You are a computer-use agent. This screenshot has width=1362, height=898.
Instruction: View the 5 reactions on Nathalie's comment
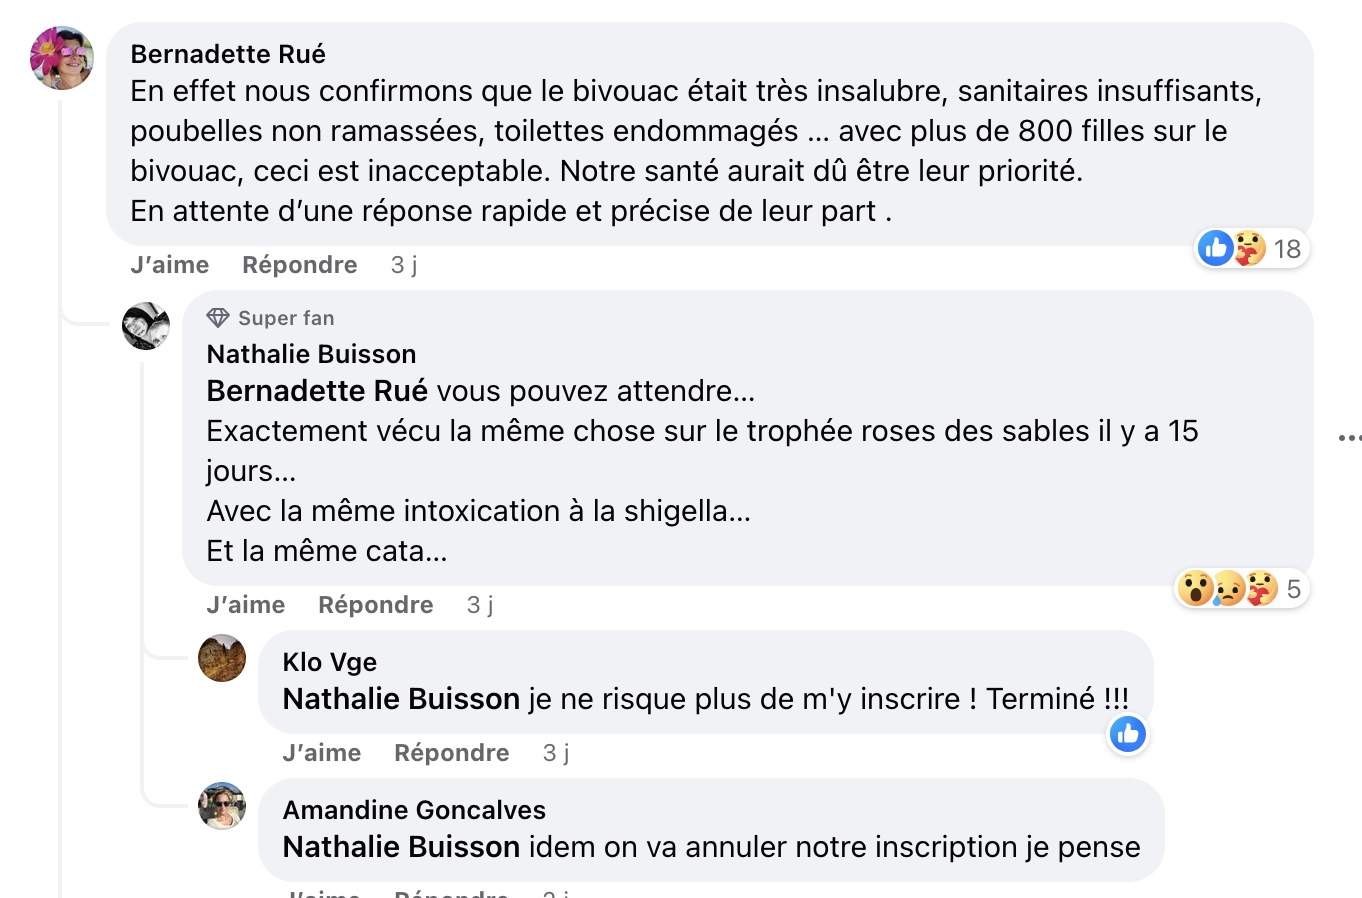(x=1240, y=589)
